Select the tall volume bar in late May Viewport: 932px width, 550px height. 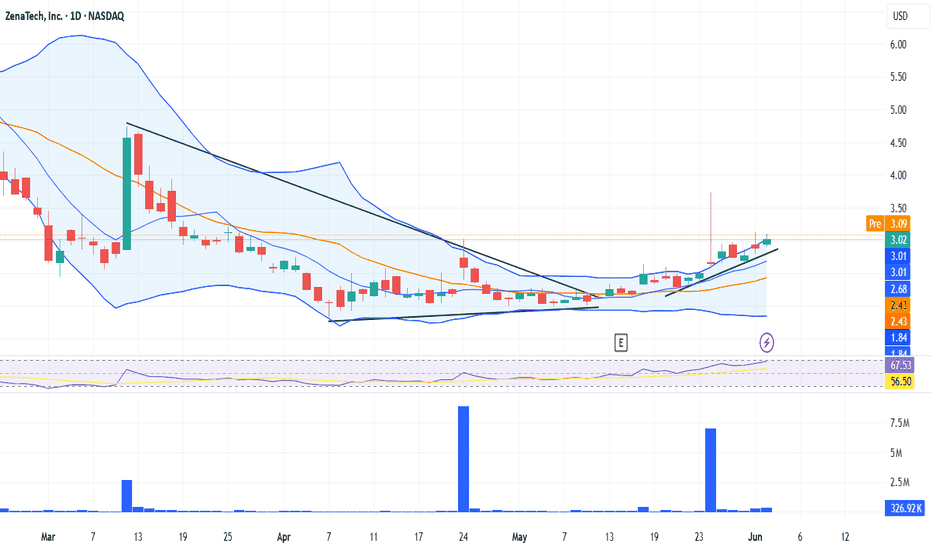pos(710,470)
